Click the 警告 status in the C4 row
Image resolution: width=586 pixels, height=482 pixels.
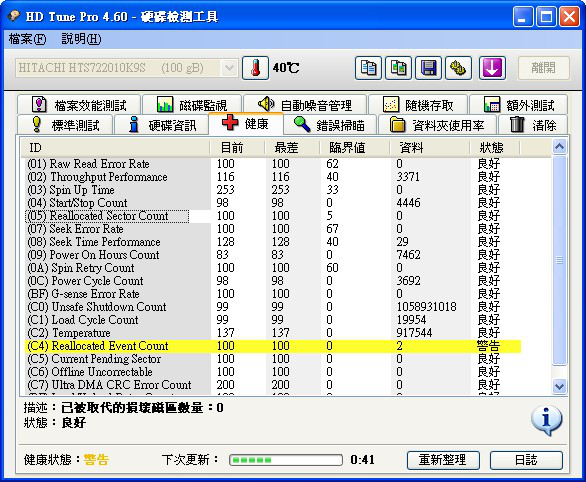488,346
